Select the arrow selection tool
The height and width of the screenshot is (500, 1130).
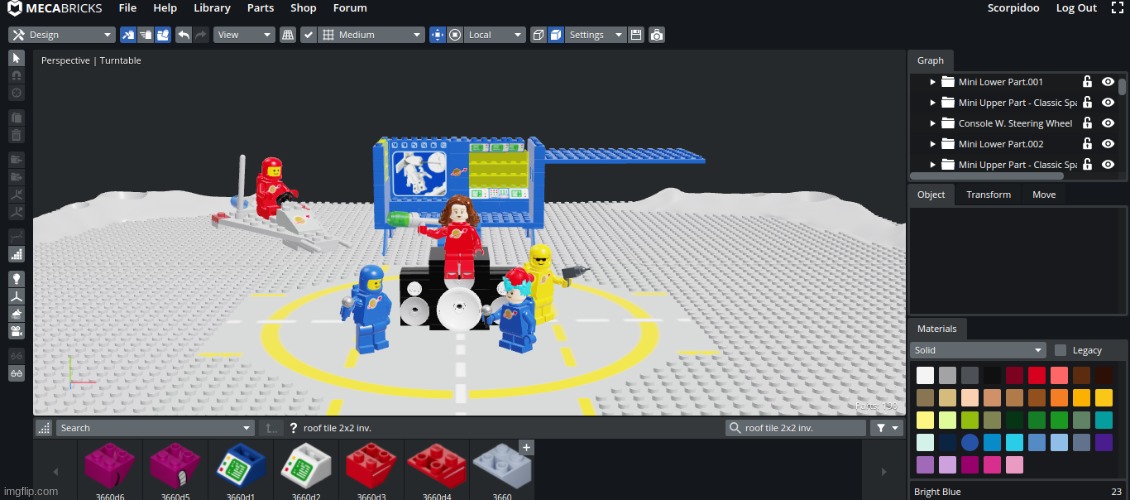[16, 58]
